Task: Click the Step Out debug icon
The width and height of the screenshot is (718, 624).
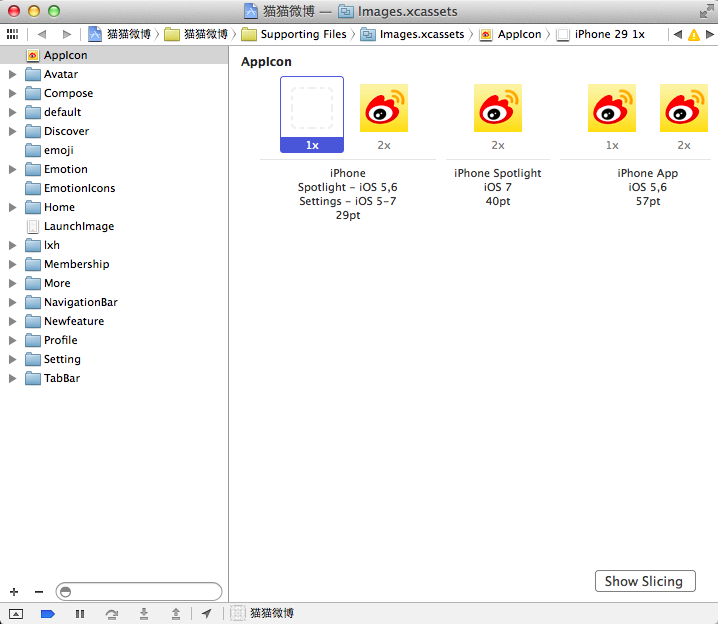Action: pos(176,614)
